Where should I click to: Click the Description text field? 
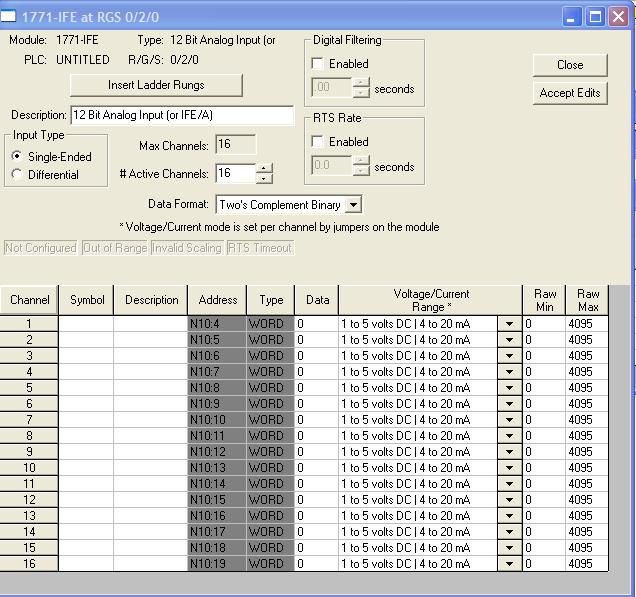click(182, 115)
